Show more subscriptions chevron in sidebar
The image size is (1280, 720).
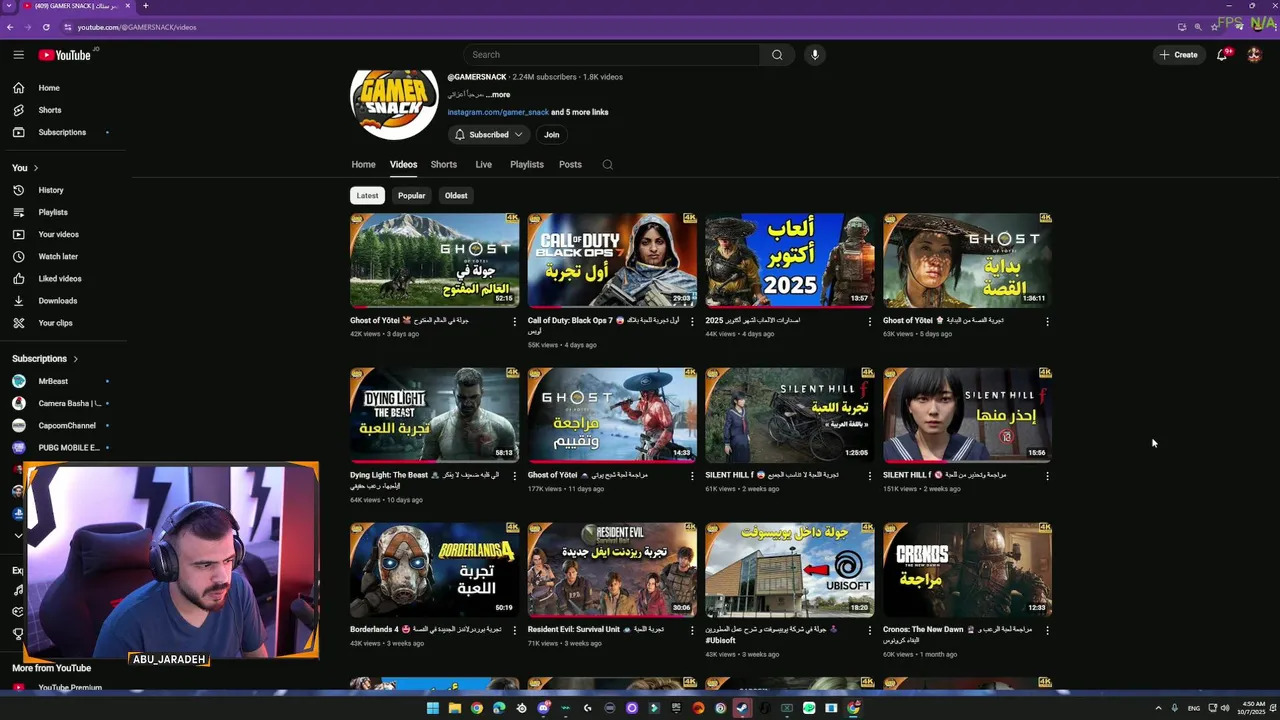click(18, 535)
